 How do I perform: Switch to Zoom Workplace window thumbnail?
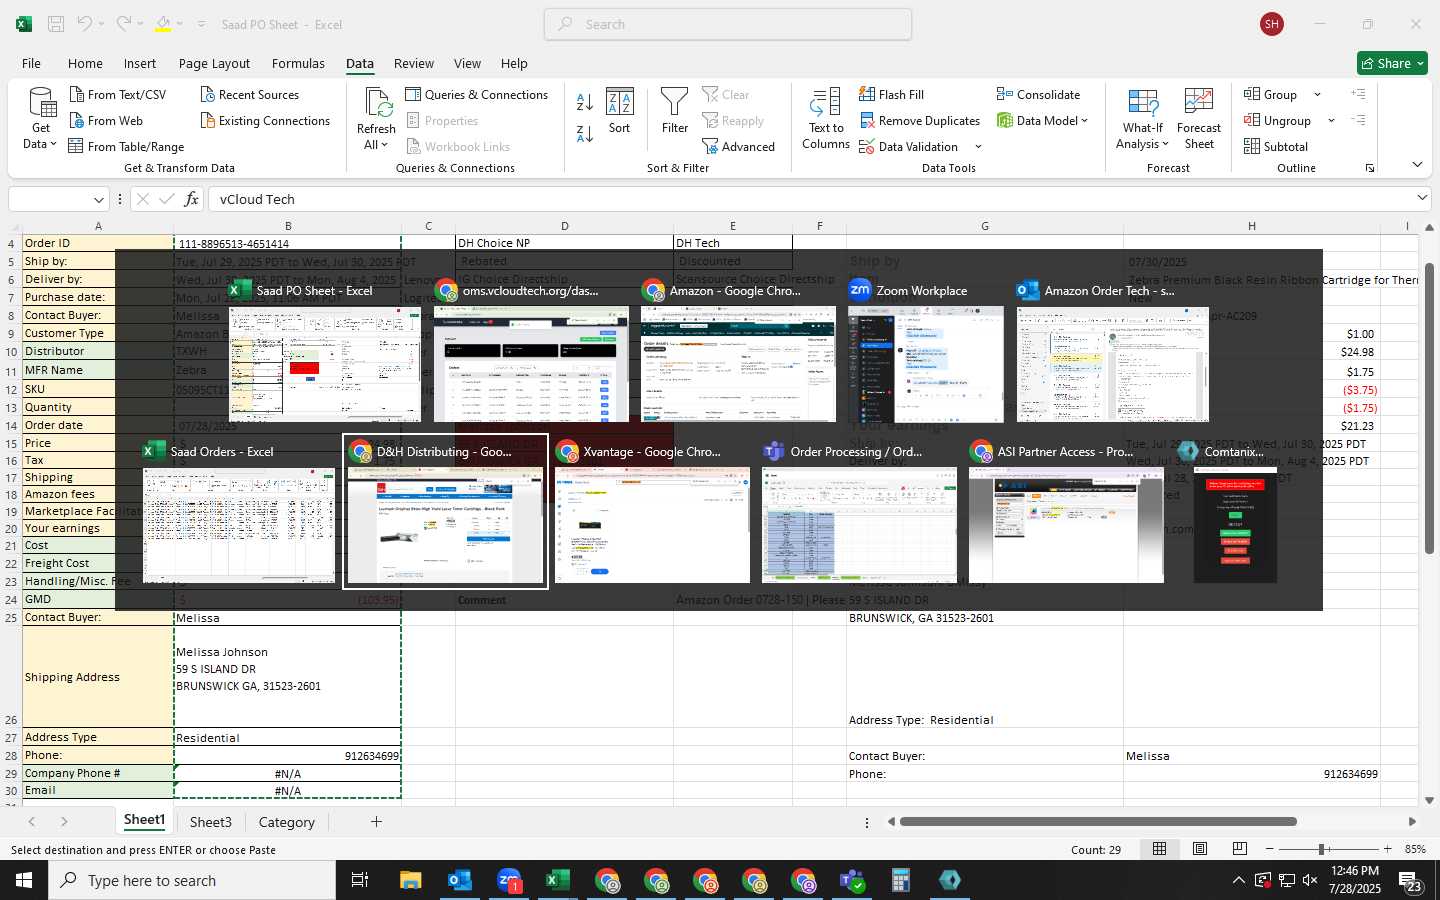(x=925, y=350)
